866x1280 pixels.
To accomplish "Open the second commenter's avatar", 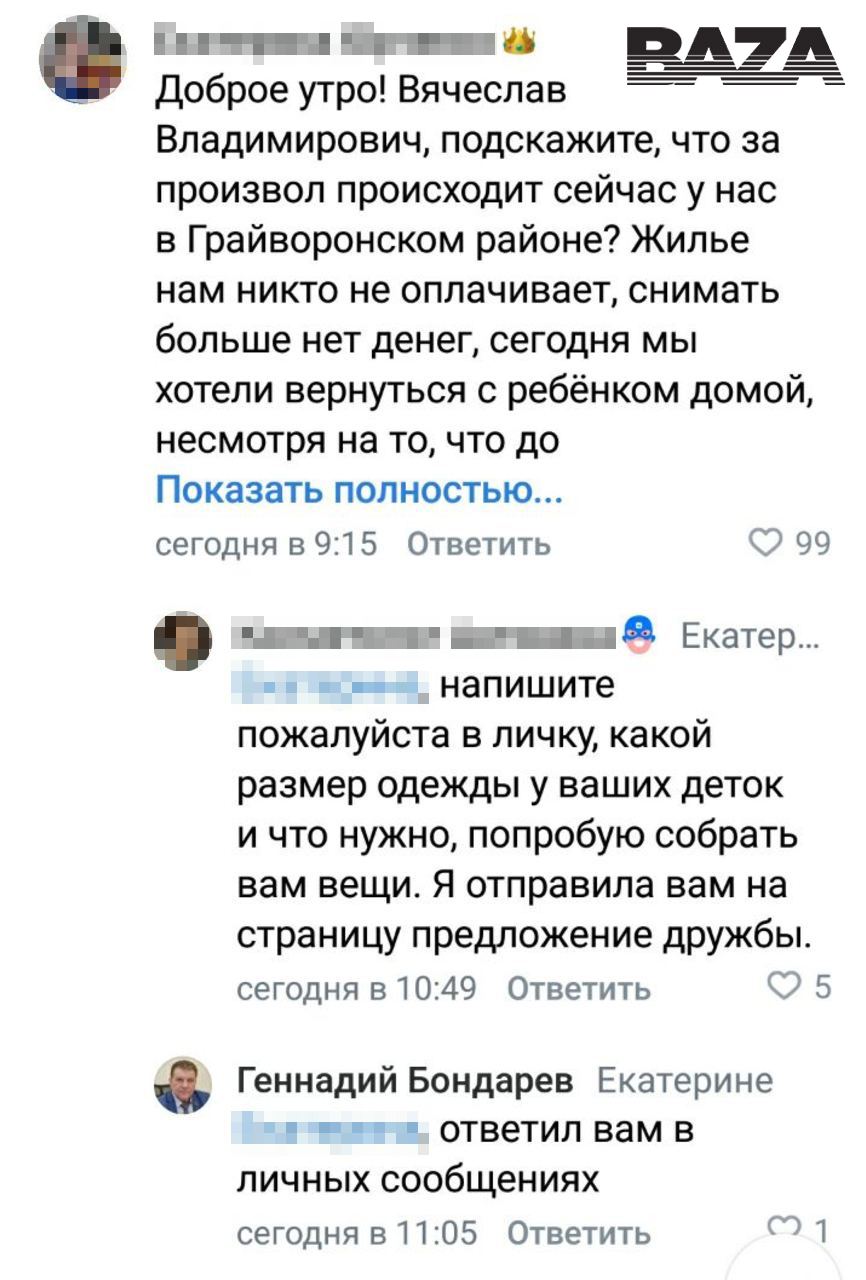I will pos(182,642).
